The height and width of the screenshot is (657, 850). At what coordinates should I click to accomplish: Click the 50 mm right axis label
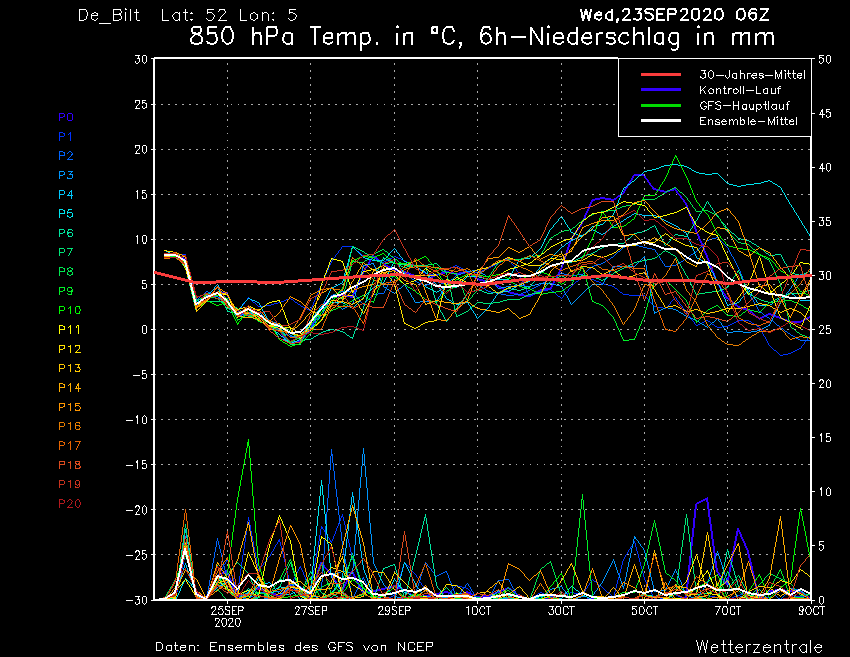[825, 59]
